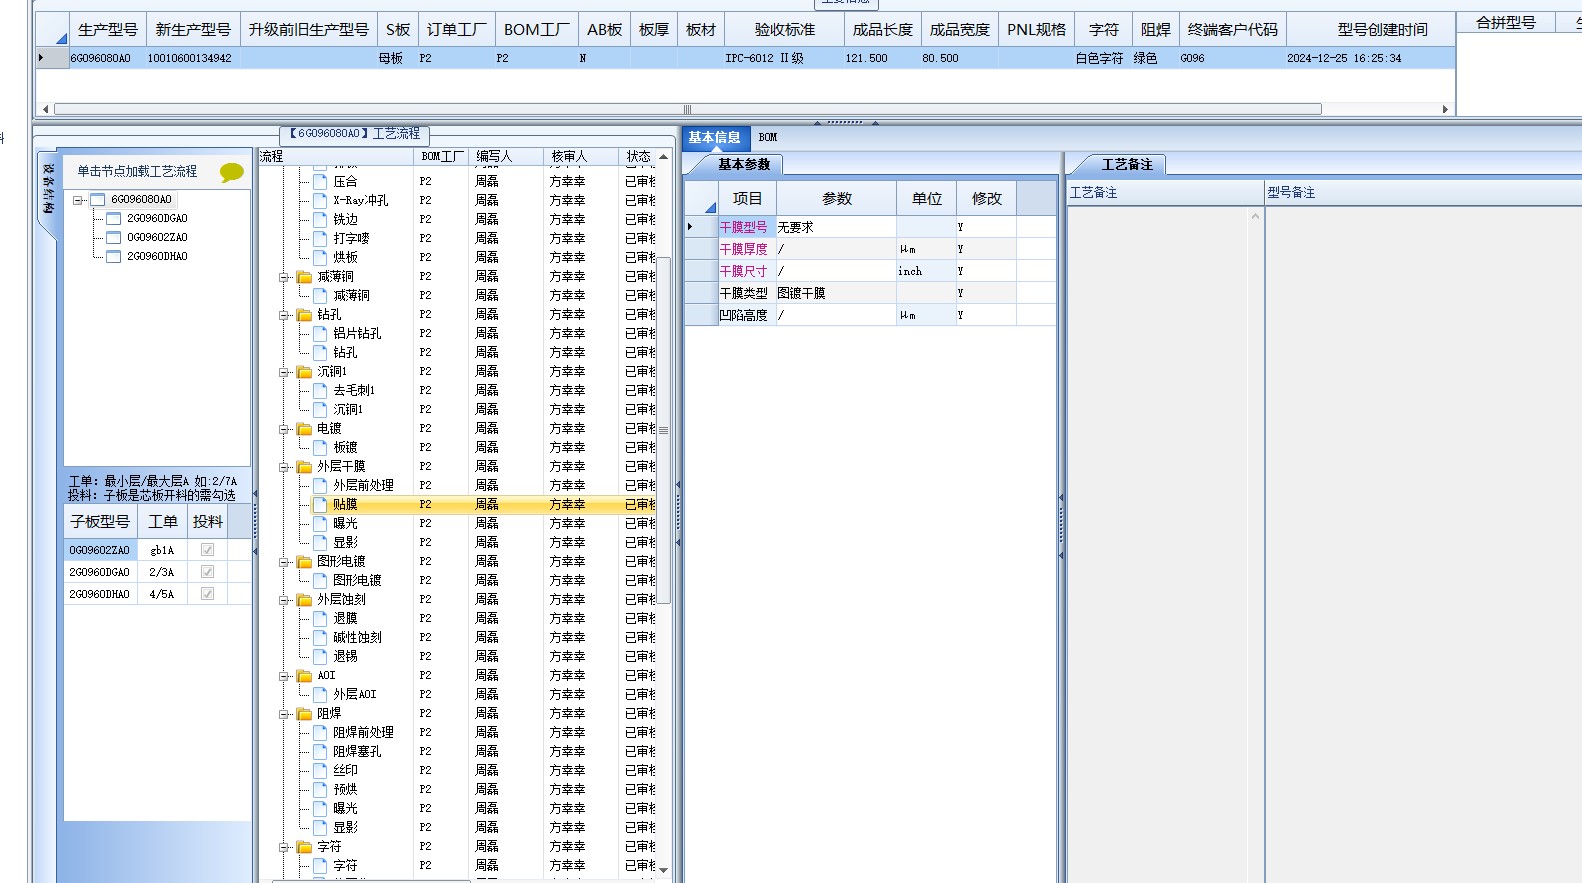1582x883 pixels.
Task: Select the 基本参数 tab
Action: point(745,165)
